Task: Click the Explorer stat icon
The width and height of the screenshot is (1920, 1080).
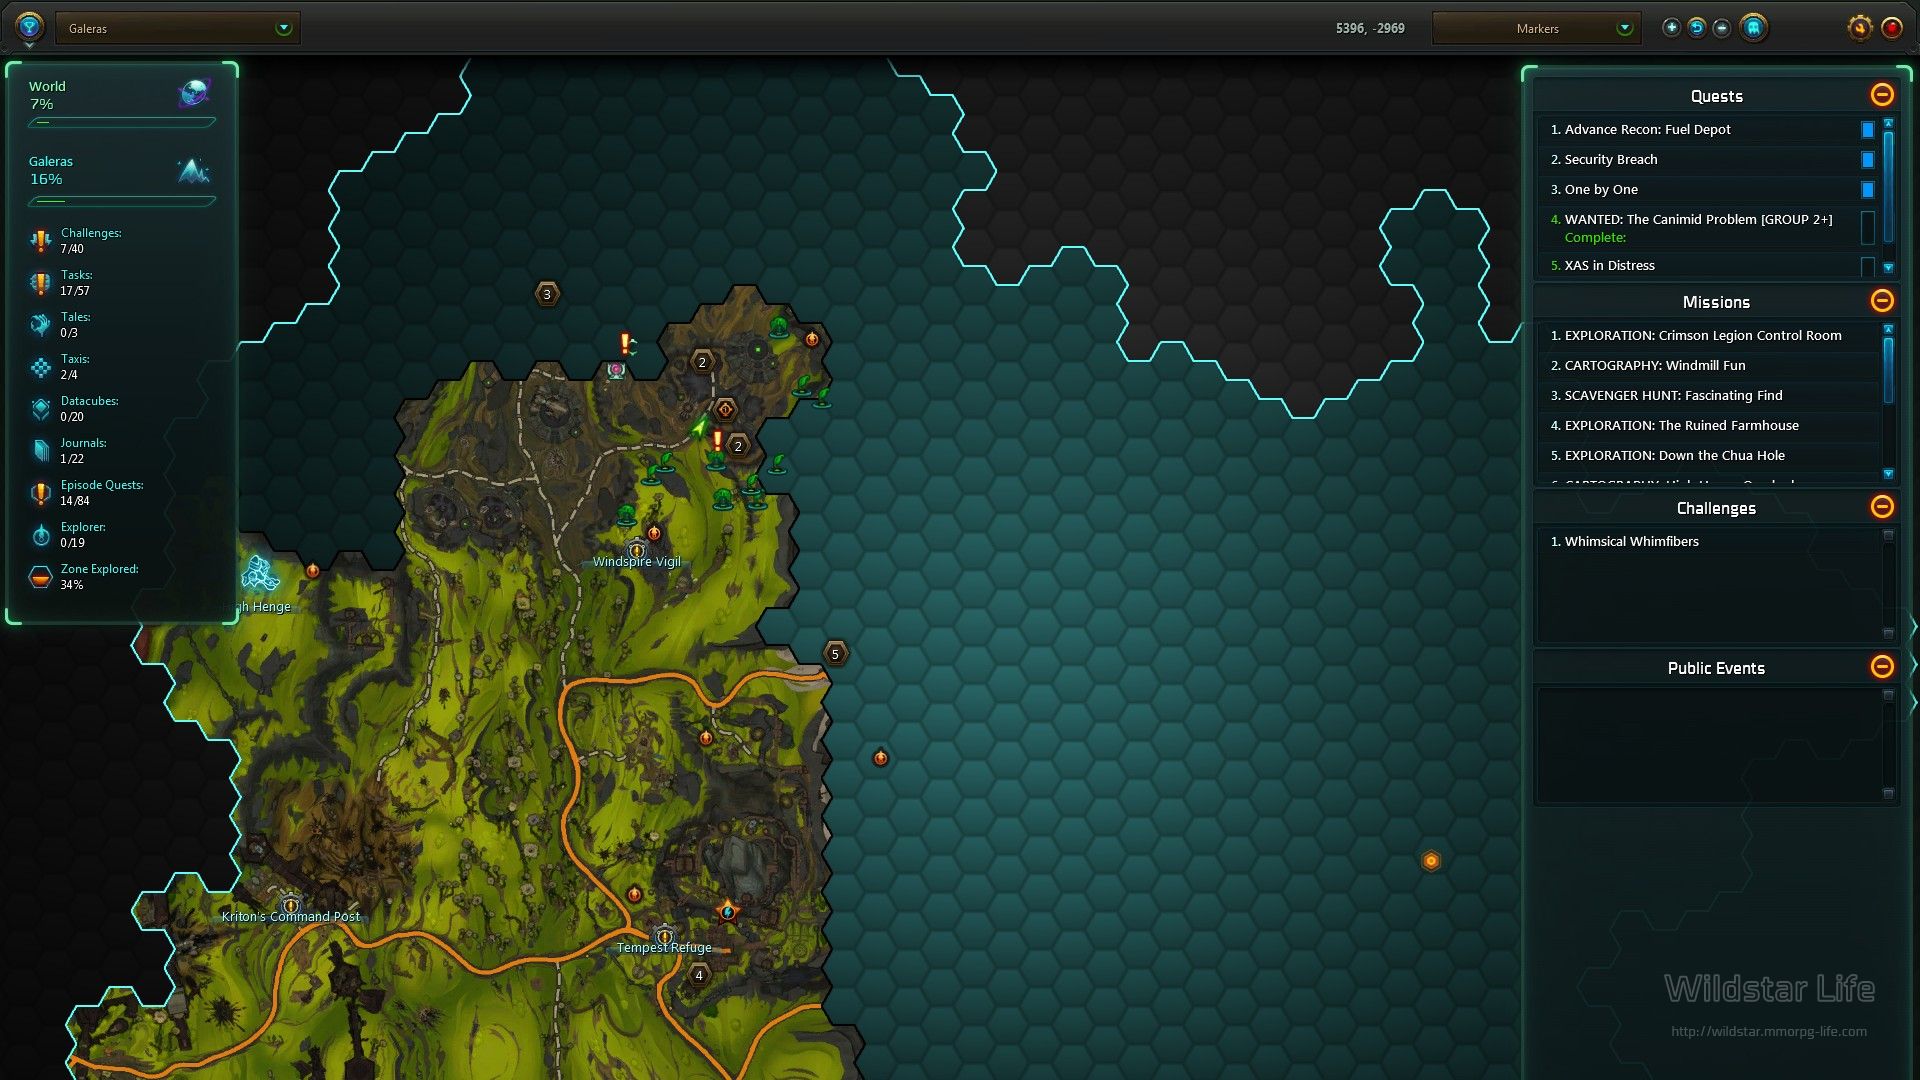Action: coord(40,535)
